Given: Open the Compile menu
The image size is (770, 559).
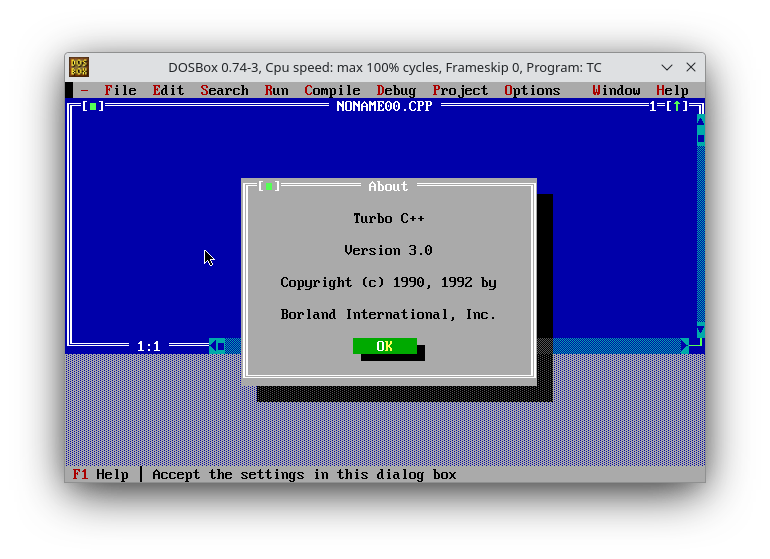Looking at the screenshot, I should point(332,90).
